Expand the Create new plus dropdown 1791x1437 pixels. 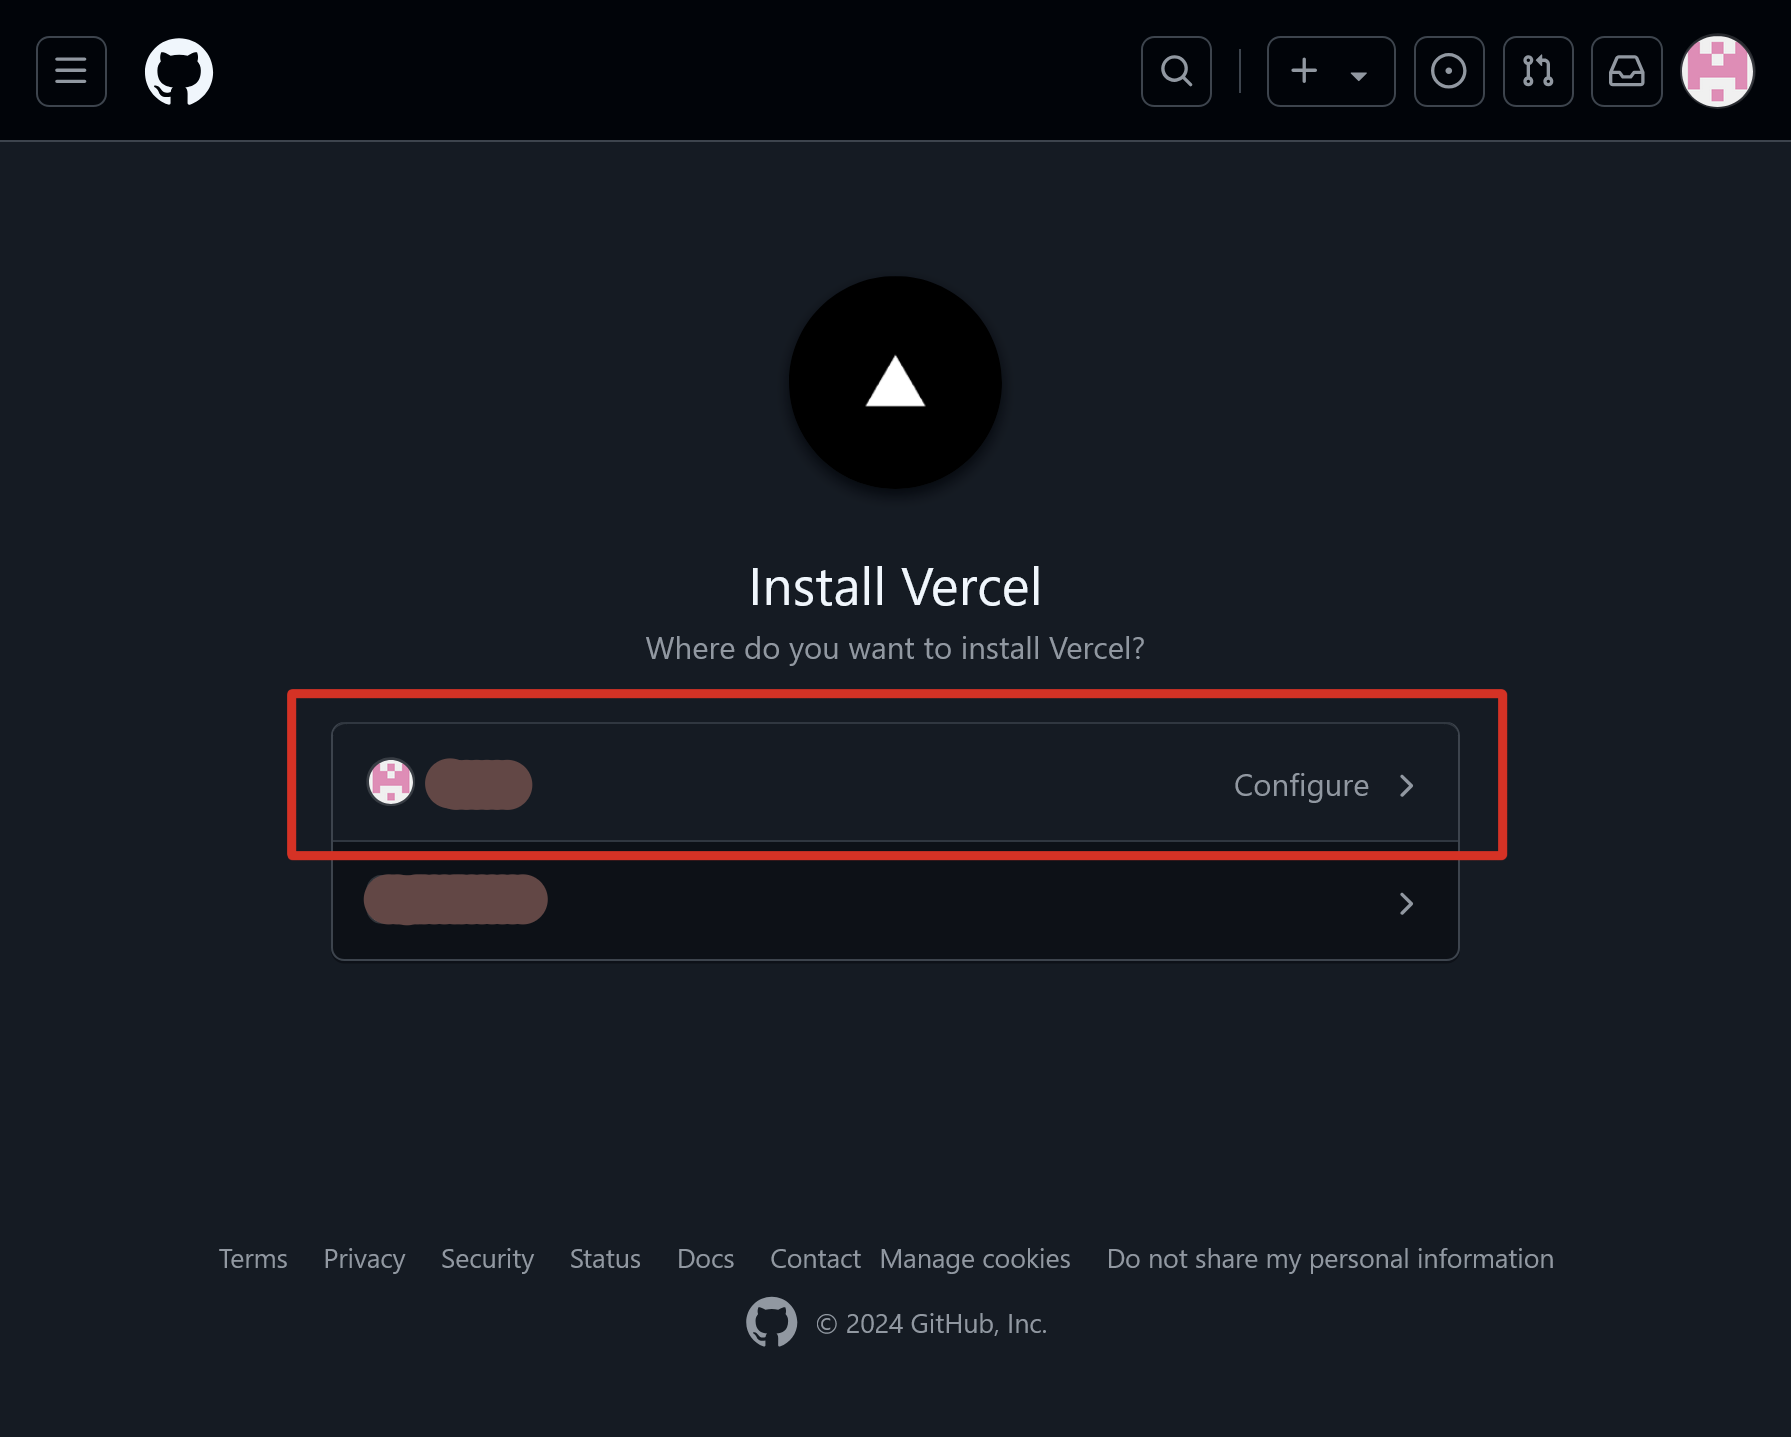tap(1330, 71)
